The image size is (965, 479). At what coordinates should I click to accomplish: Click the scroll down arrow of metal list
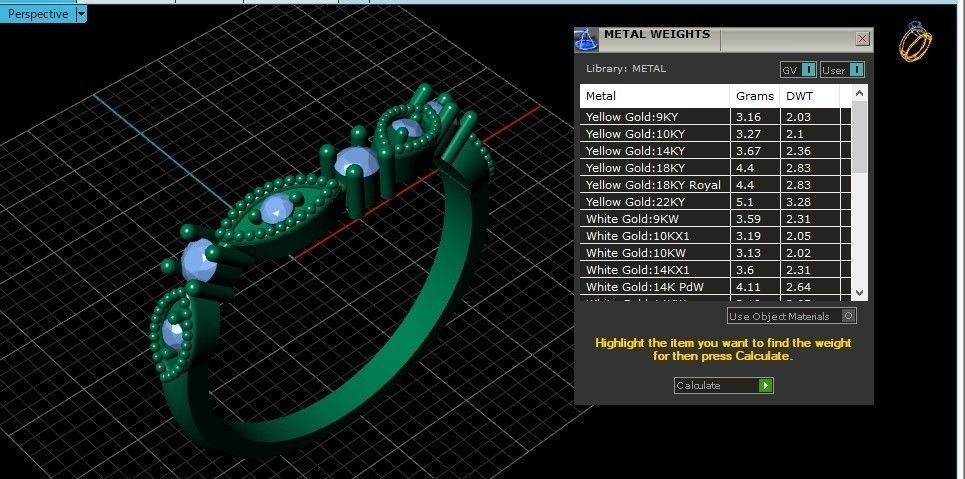tap(860, 293)
